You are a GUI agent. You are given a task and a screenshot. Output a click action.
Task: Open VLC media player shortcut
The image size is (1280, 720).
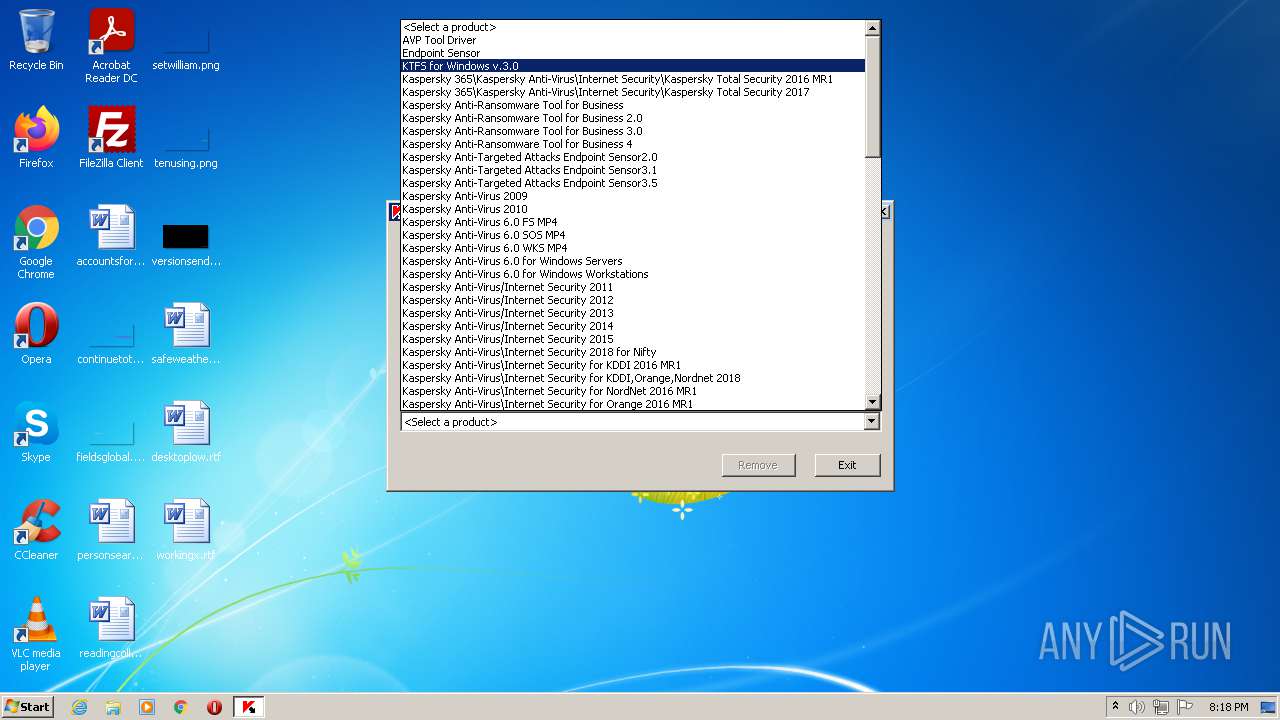(x=36, y=634)
